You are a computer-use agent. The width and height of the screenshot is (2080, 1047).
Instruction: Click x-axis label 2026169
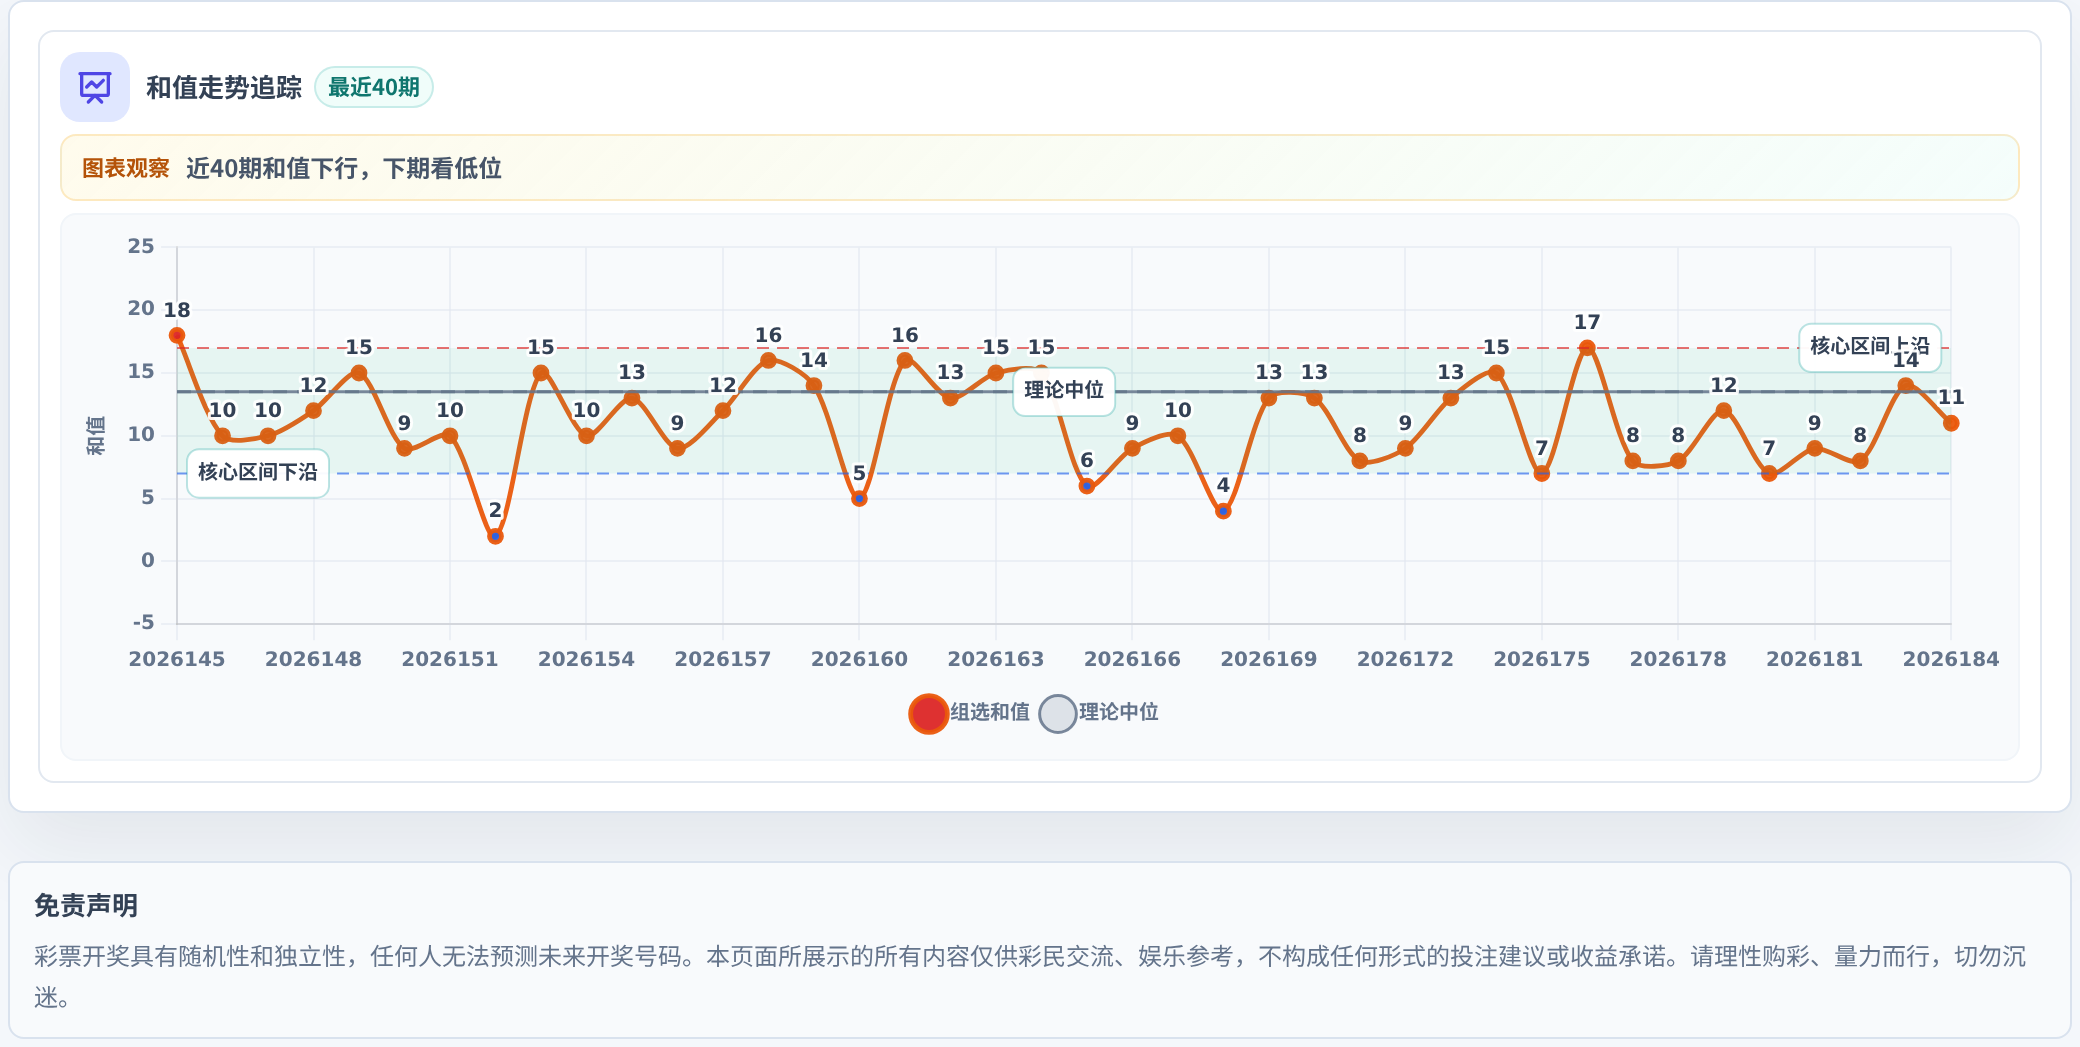coord(1269,659)
